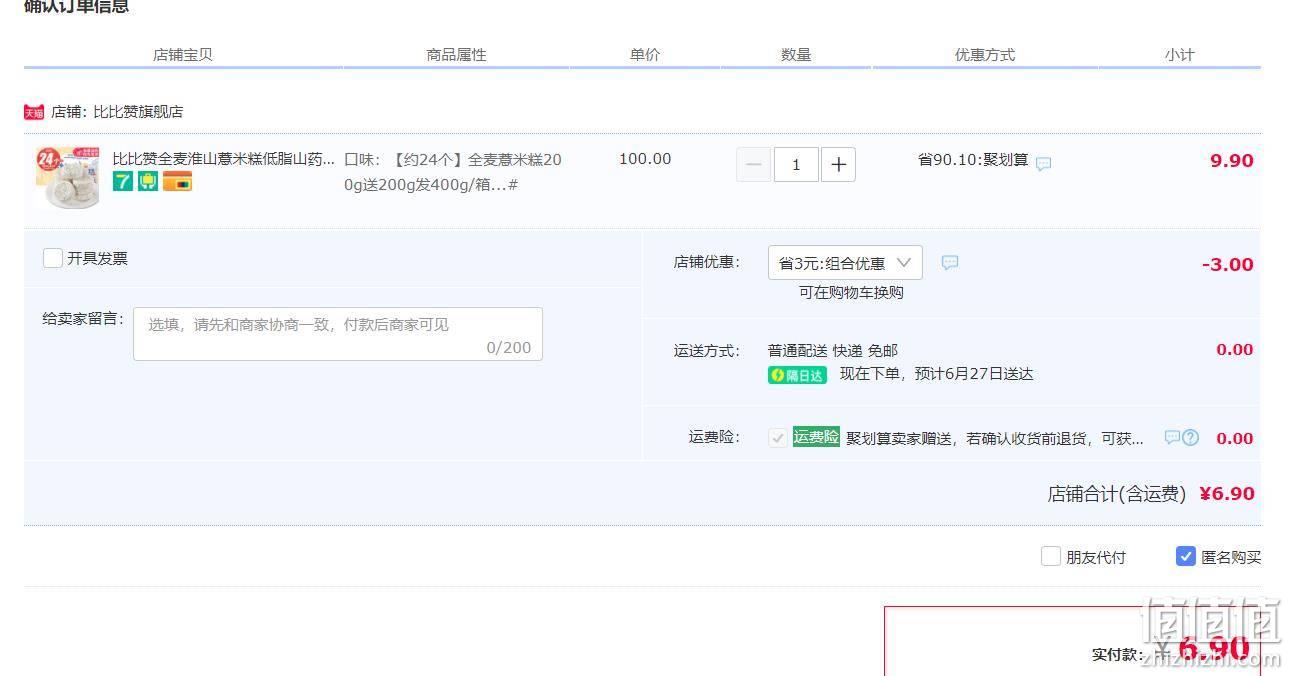The image size is (1290, 676).
Task: Click the green shield guarantee icon
Action: point(148,181)
